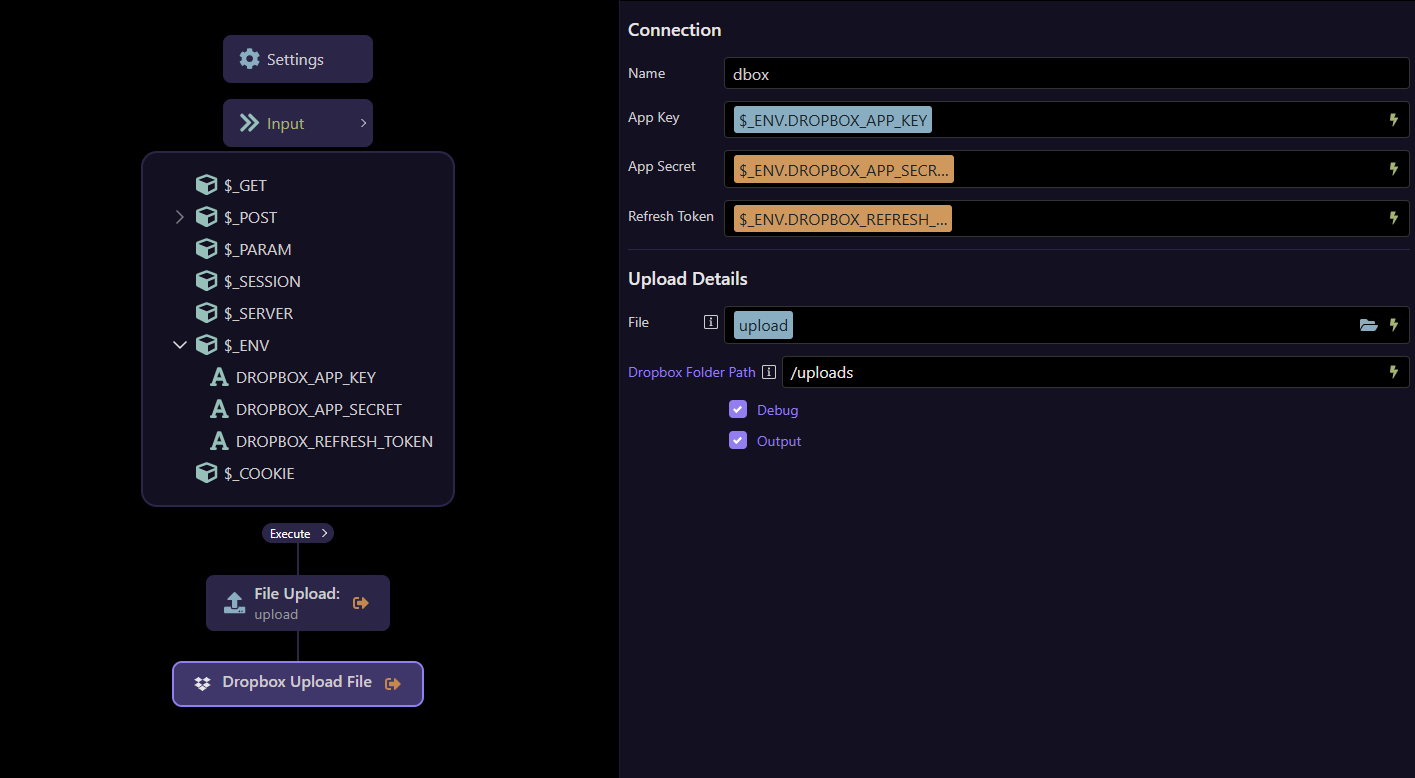Click the output arrow icon on File Upload step

[x=361, y=603]
